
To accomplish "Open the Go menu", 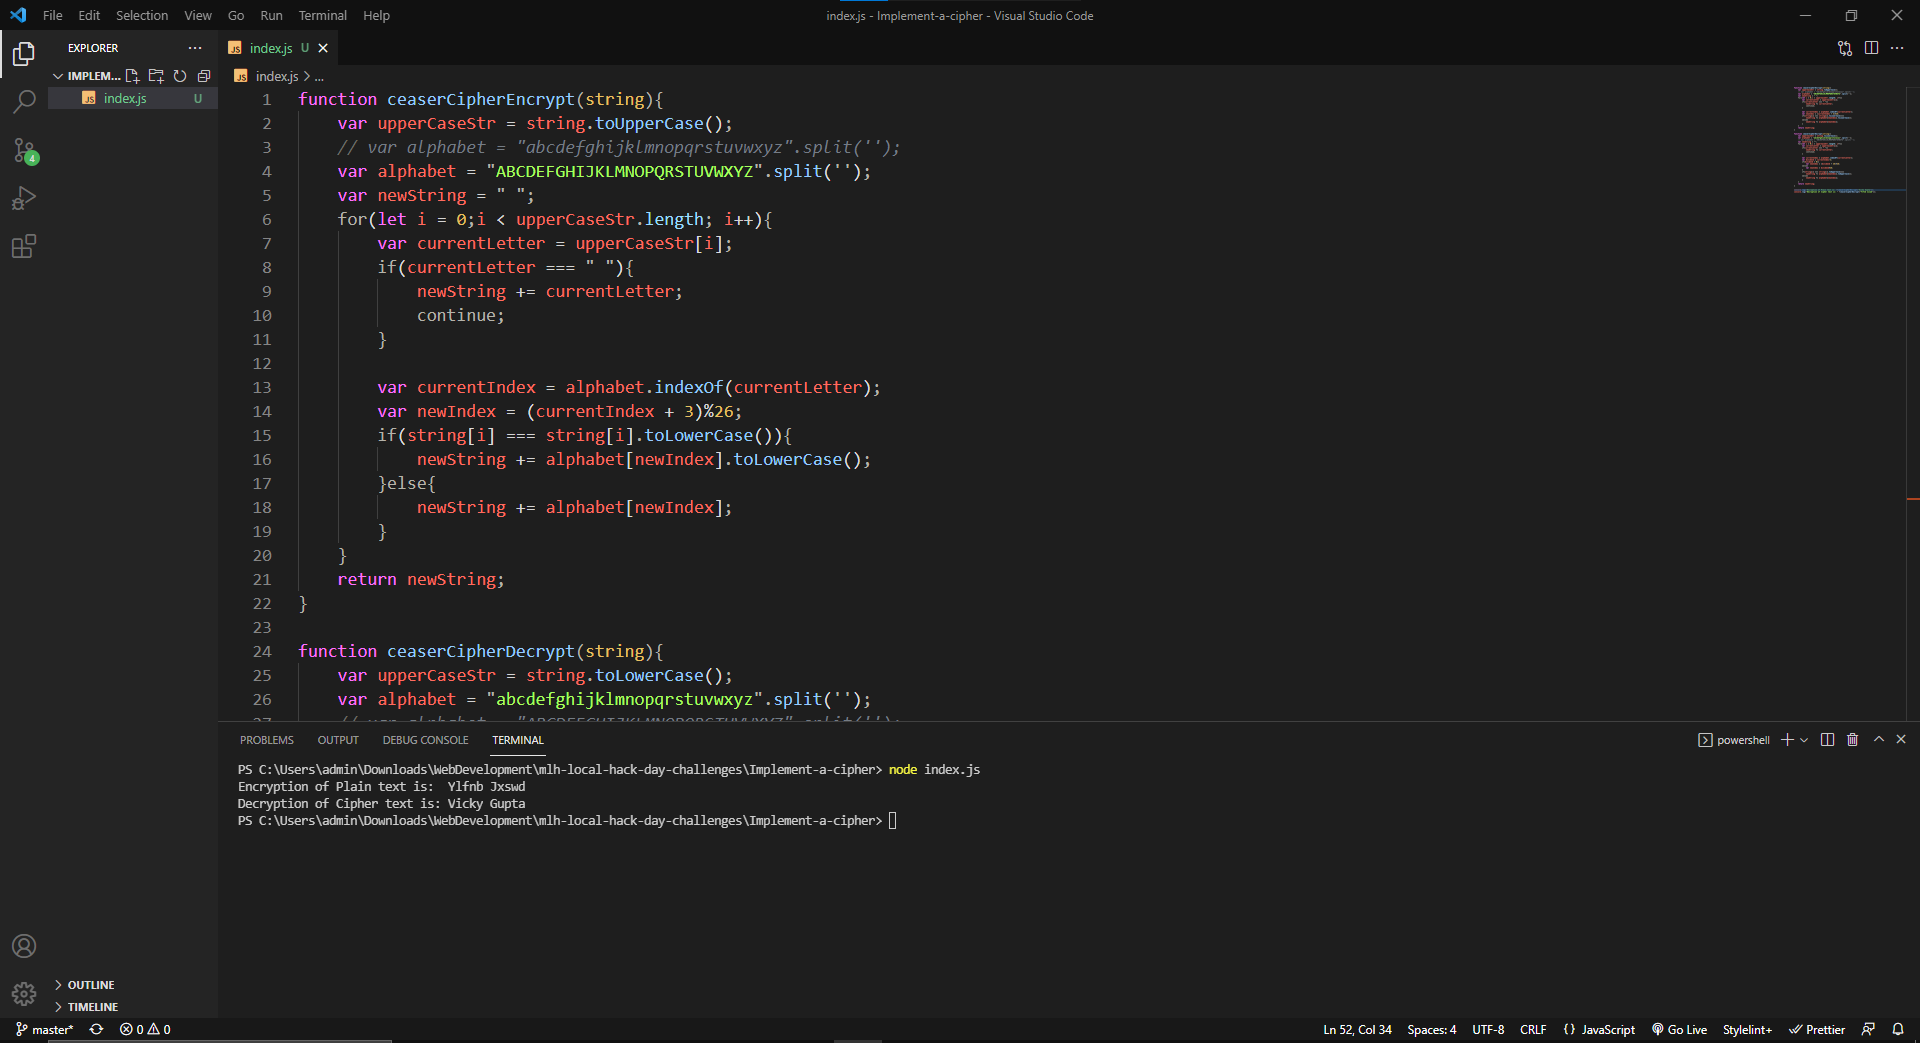I will click(236, 15).
